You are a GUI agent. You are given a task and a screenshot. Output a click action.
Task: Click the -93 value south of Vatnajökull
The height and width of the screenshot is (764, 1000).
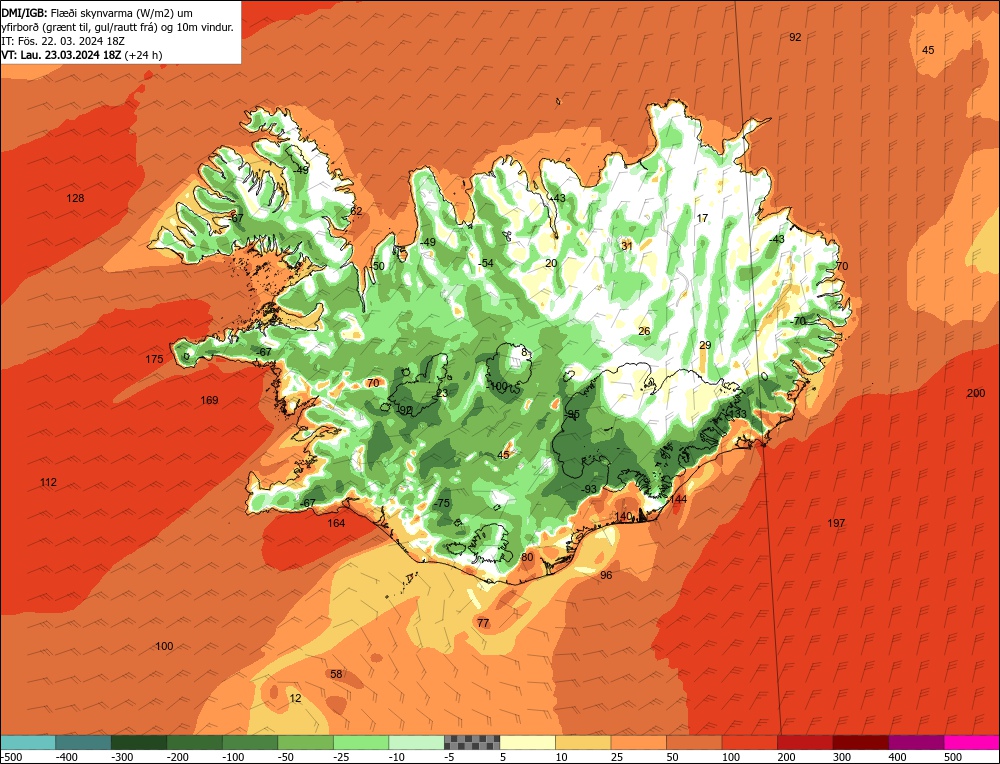click(589, 489)
